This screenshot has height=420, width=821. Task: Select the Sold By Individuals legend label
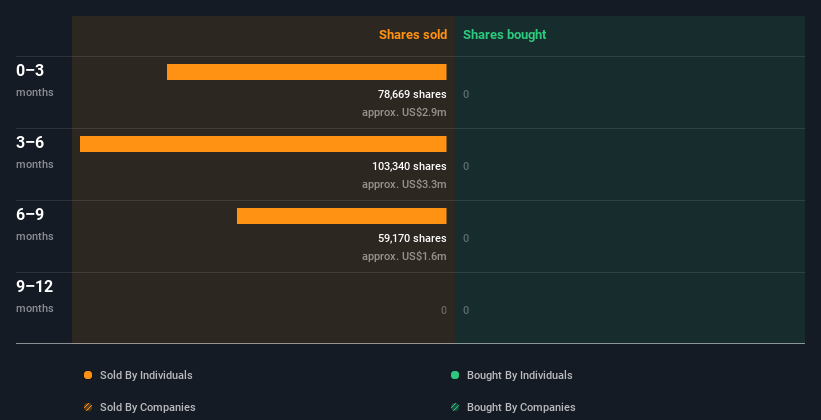click(x=146, y=375)
